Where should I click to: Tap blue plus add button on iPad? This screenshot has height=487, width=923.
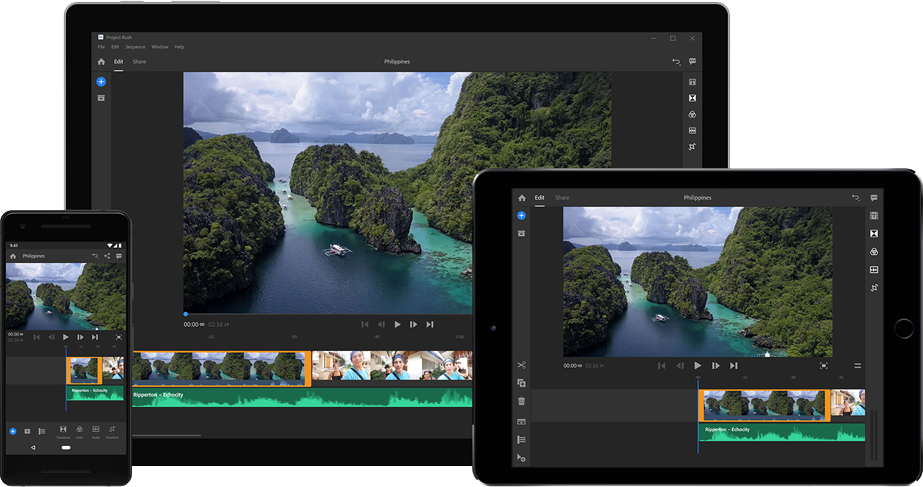521,216
